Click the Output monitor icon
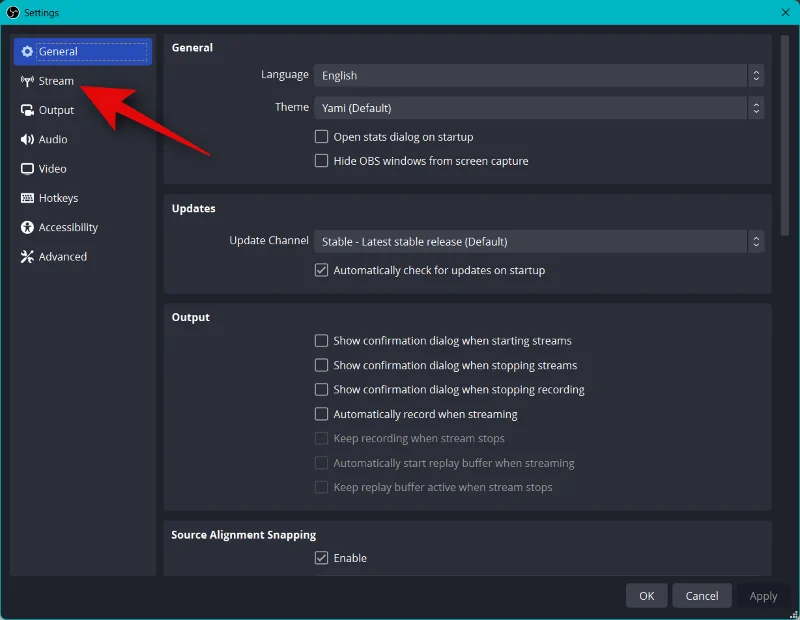This screenshot has height=620, width=800. click(x=27, y=110)
